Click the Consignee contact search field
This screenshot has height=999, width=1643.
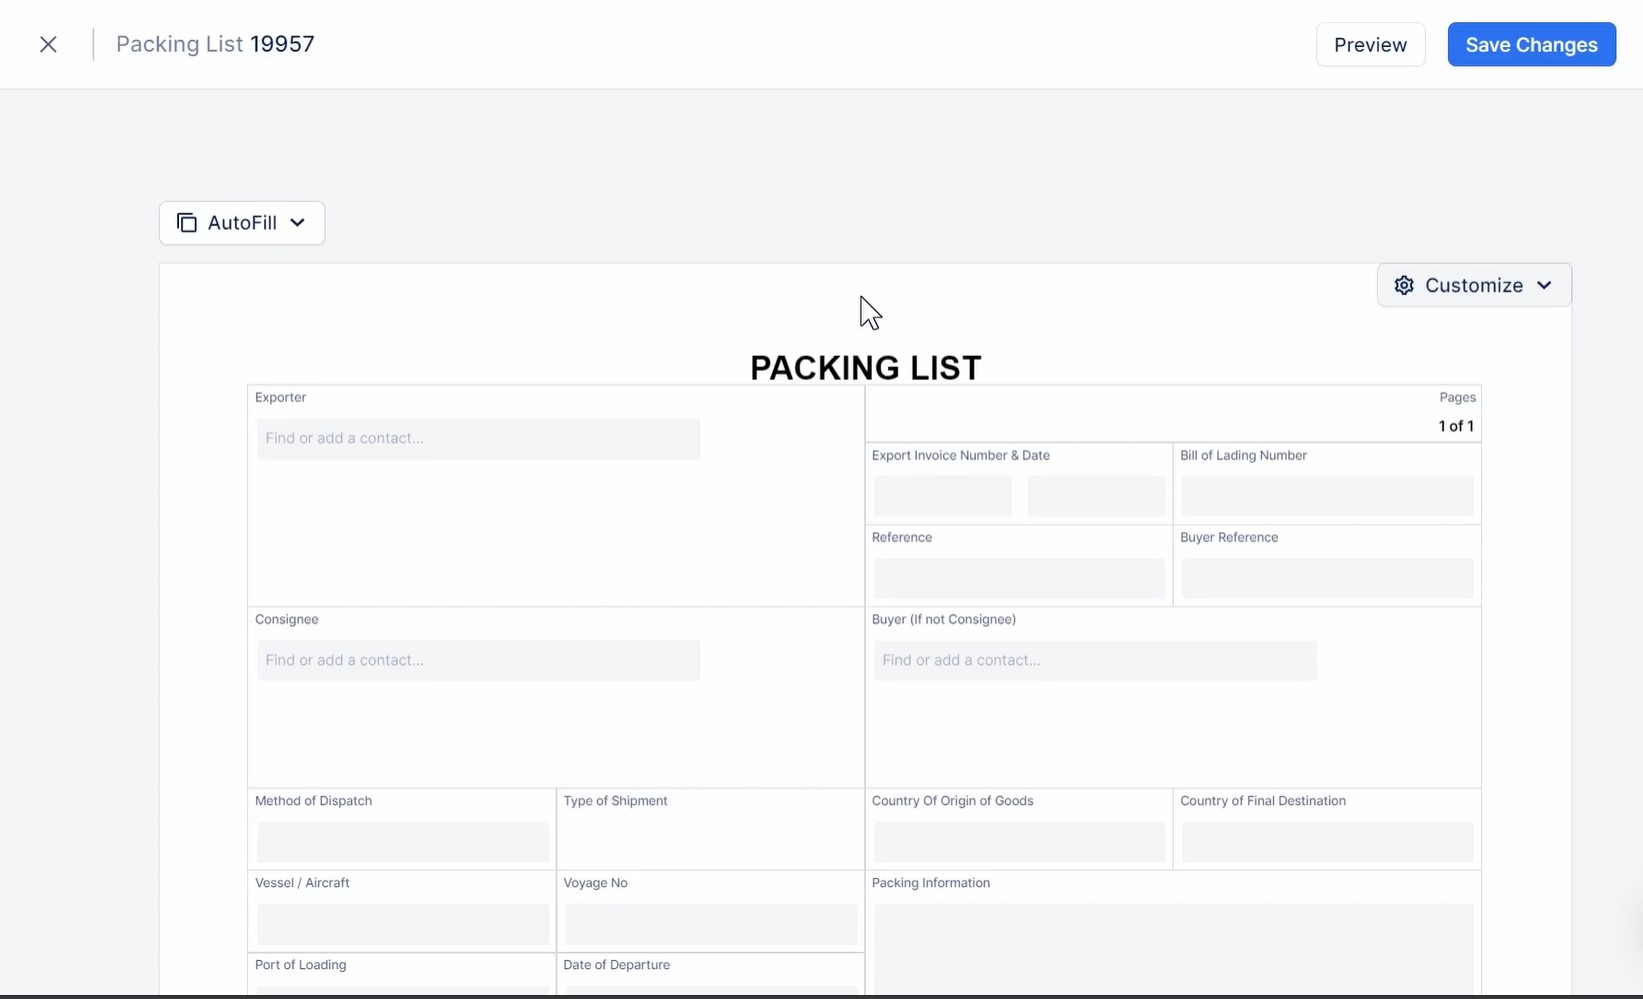click(x=478, y=661)
